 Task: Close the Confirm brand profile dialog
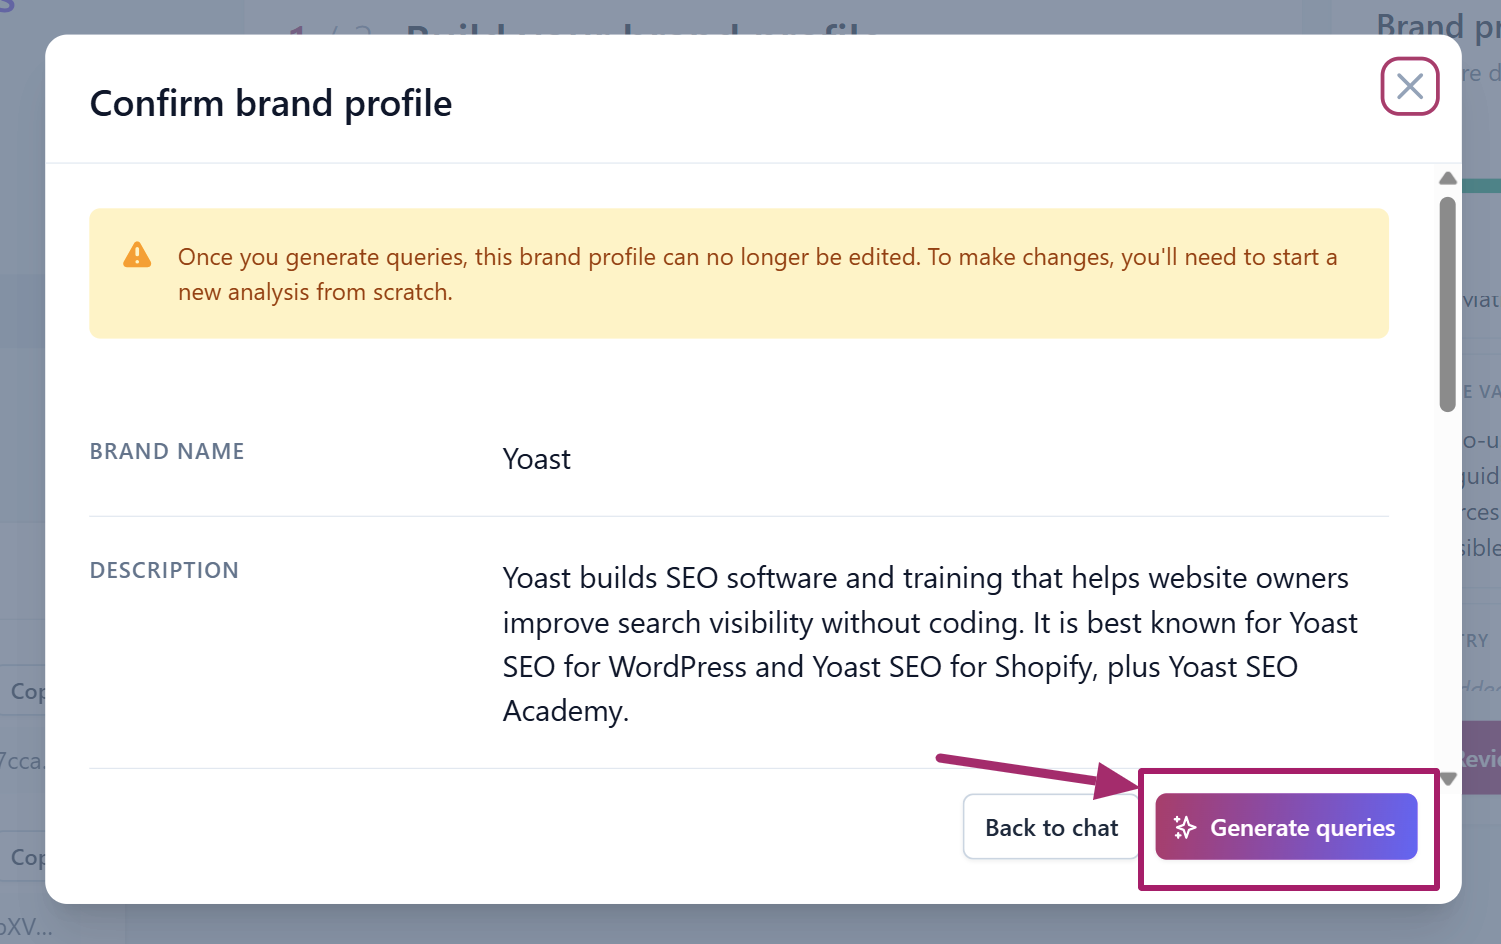[1409, 86]
